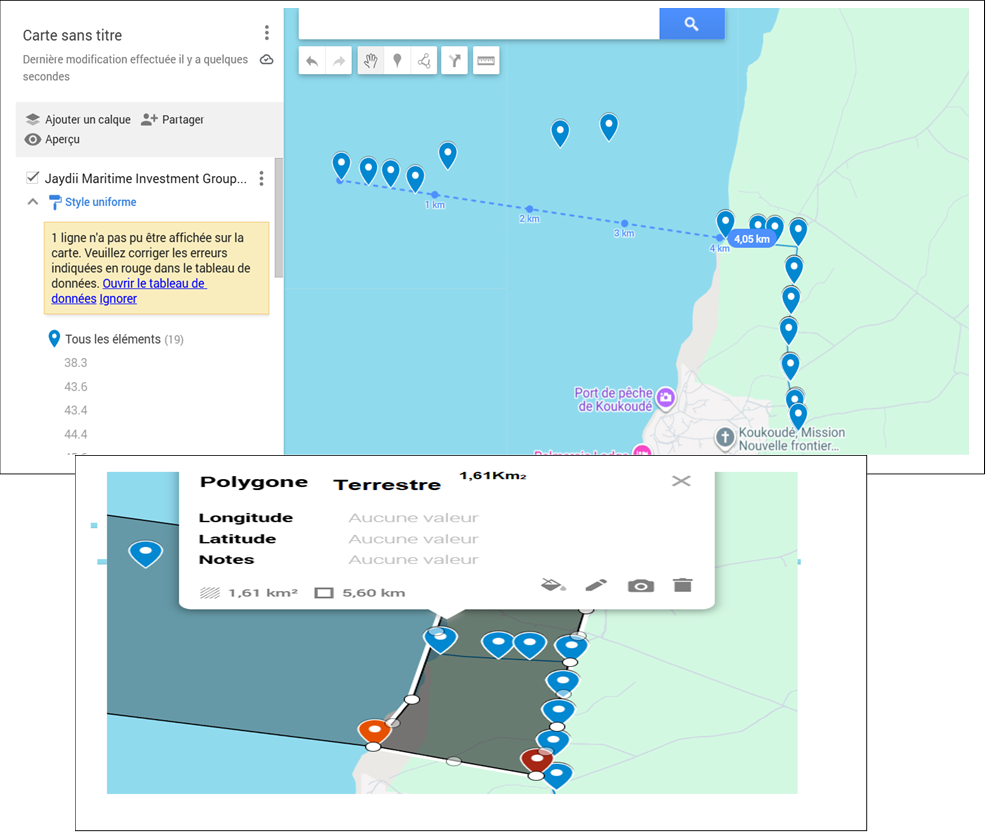Image resolution: width=987 pixels, height=833 pixels.
Task: Open Aperçu map preview
Action: point(52,139)
